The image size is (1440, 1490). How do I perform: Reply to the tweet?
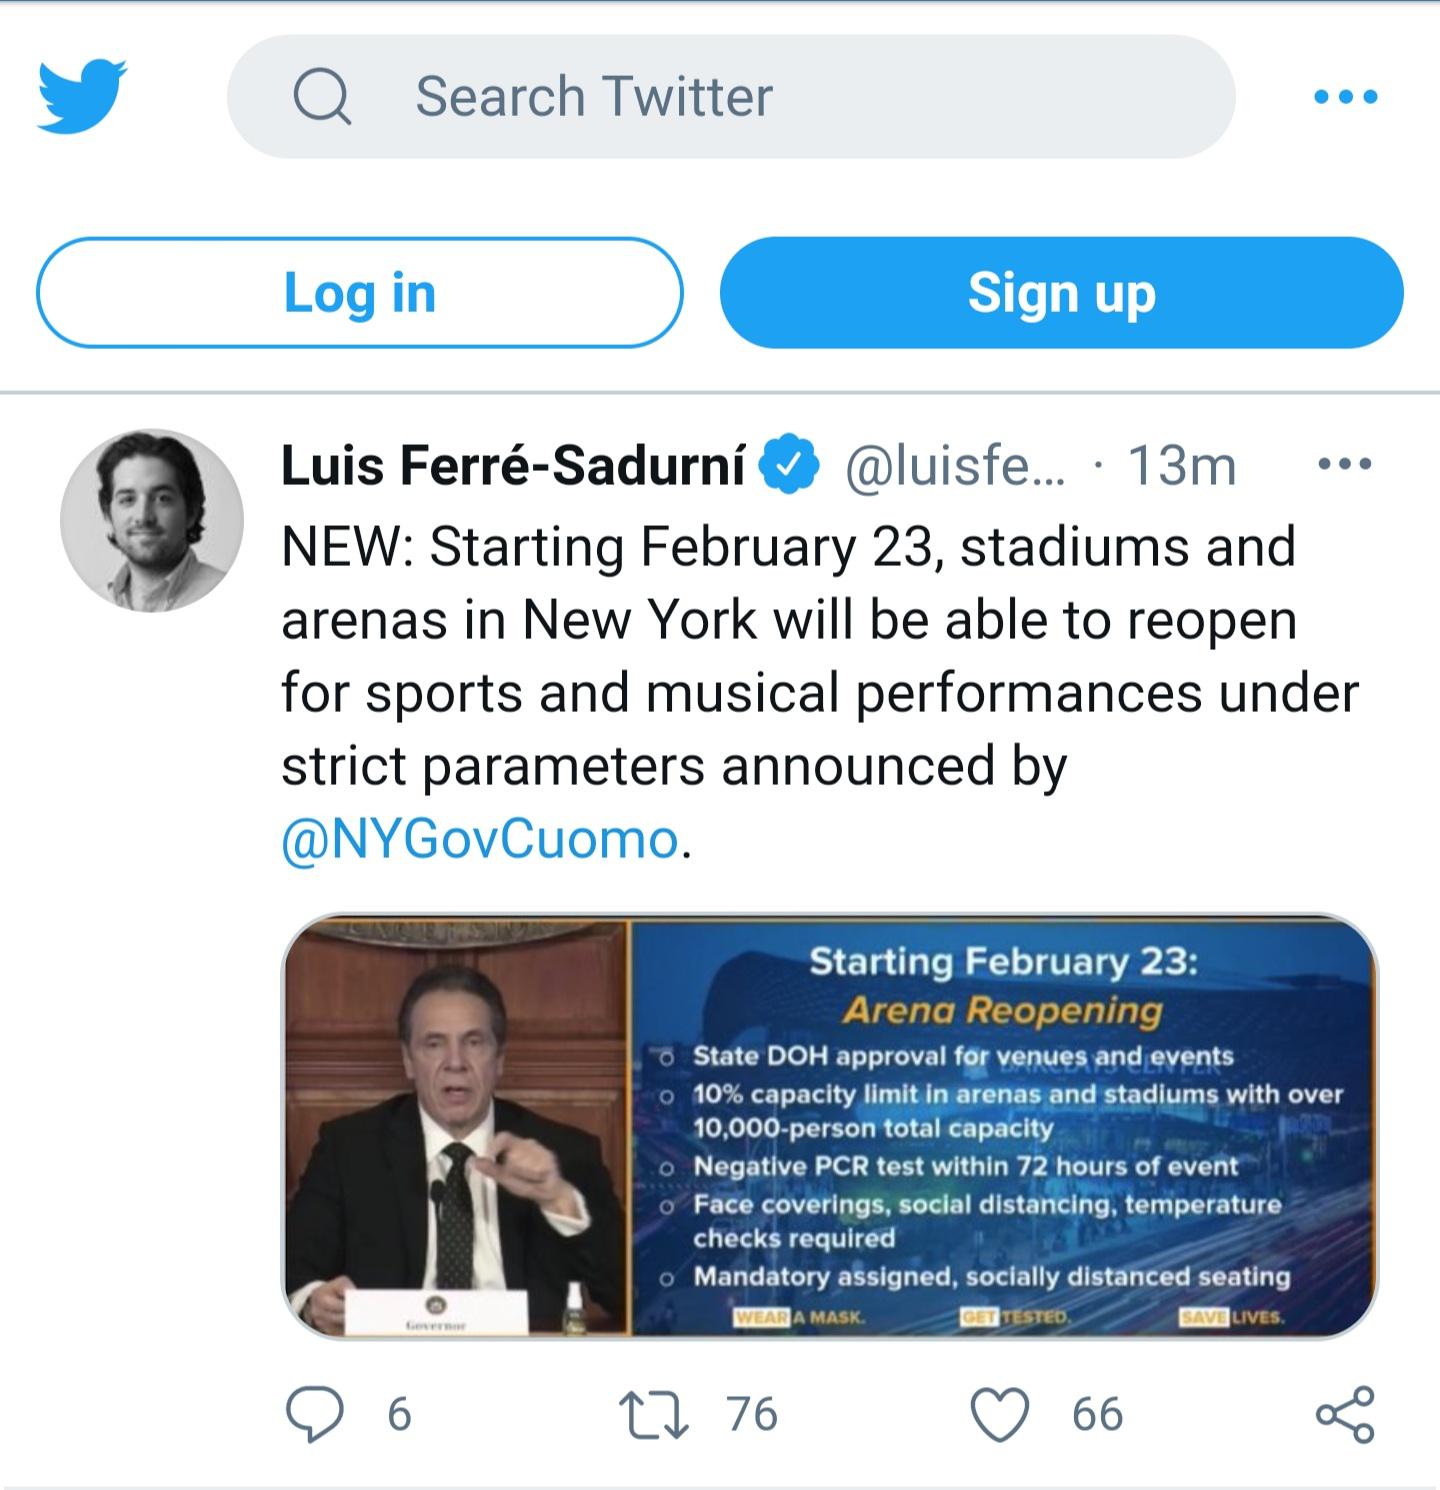316,1414
